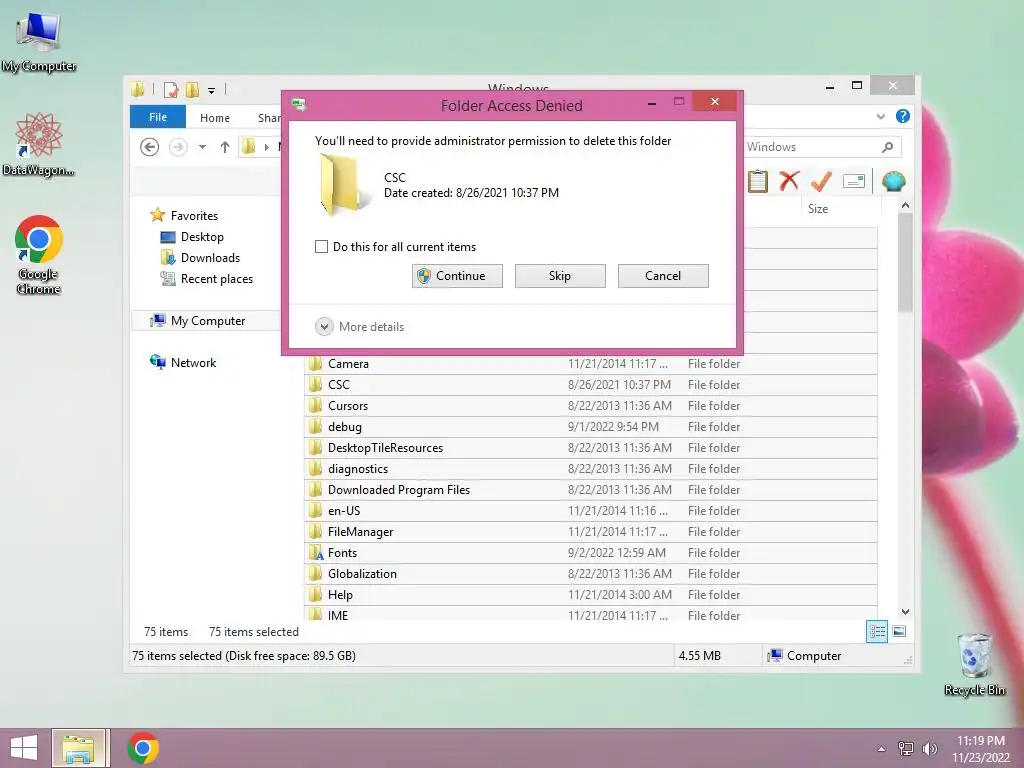Screen dimensions: 1024x768
Task: Open the Recycle Bin desktop icon
Action: pos(974,665)
